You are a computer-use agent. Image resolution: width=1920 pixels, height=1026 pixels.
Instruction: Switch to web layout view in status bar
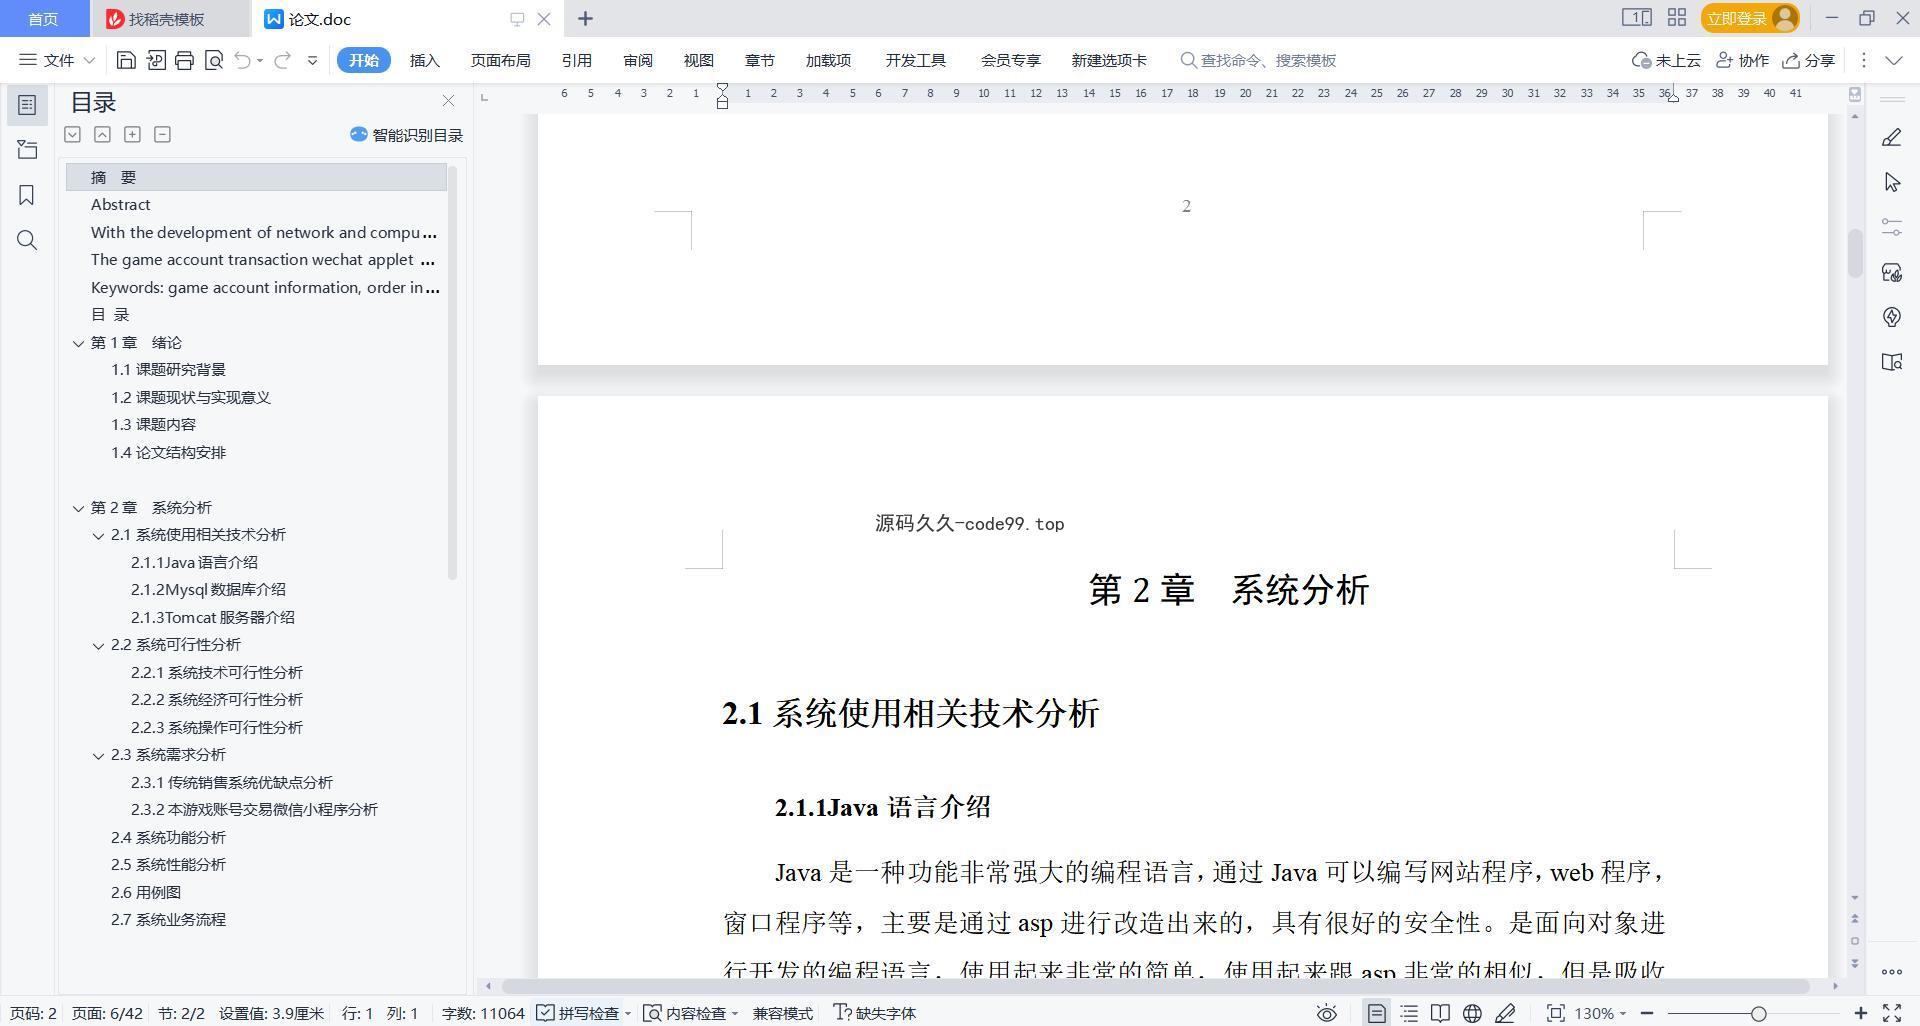point(1472,1013)
